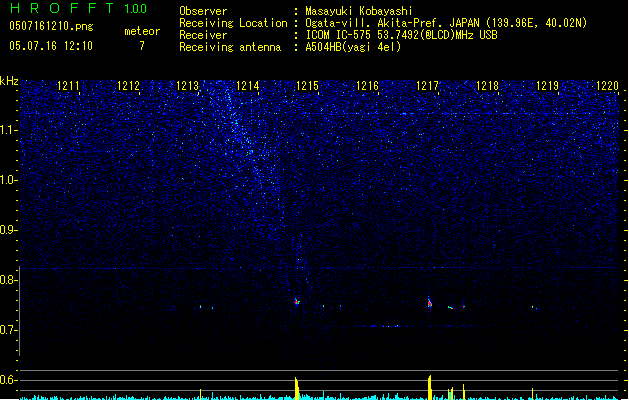The height and width of the screenshot is (400, 629).
Task: Click the Receiving Location label
Action: point(233,23)
